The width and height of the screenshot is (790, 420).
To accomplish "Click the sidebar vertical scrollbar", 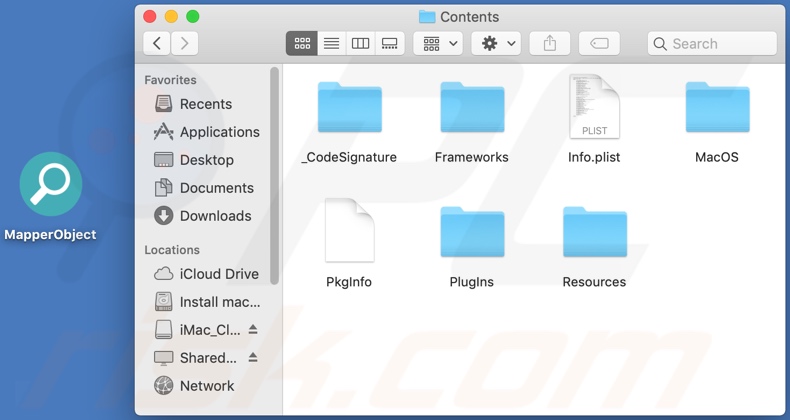I will 274,176.
